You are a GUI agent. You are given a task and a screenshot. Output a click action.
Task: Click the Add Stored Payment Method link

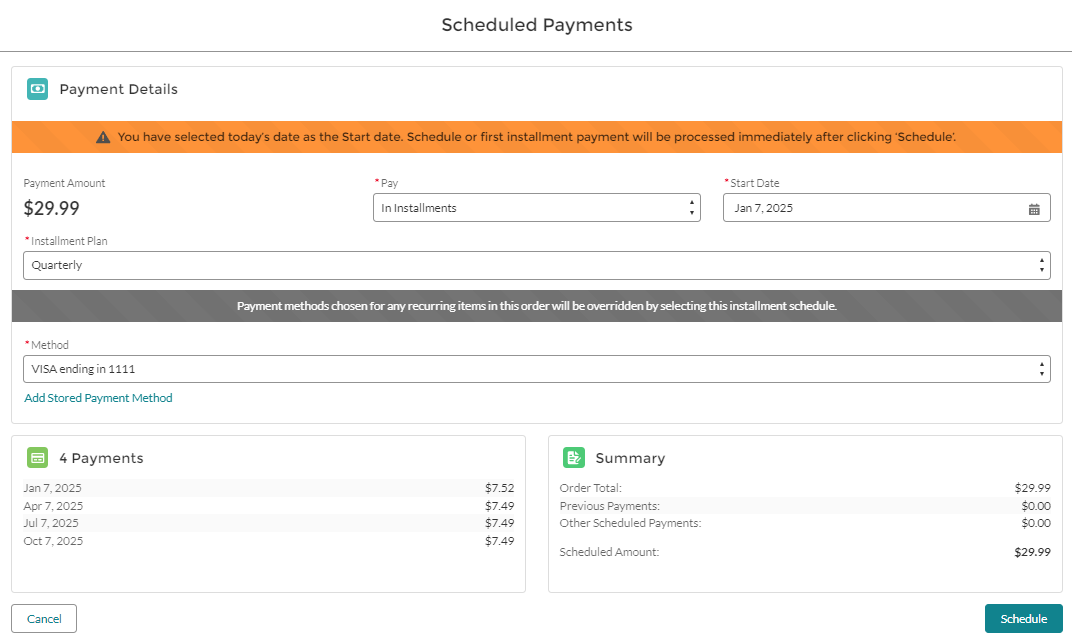(98, 398)
